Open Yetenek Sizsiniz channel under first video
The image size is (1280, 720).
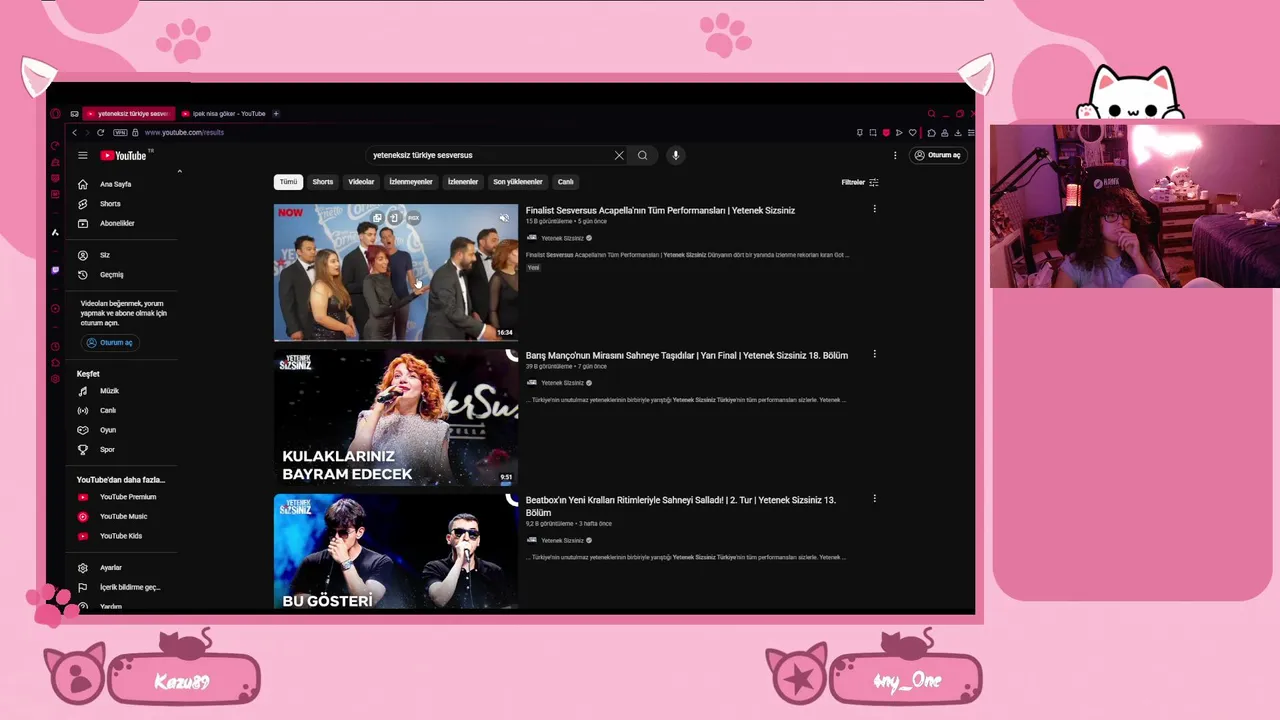[562, 238]
